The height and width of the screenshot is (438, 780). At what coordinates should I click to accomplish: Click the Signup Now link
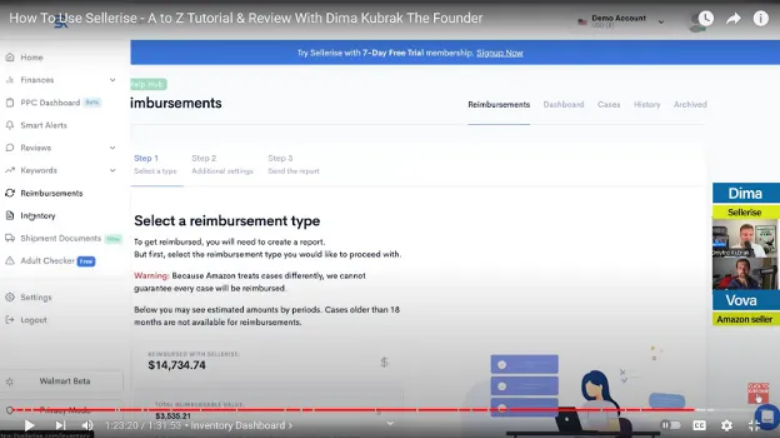pos(499,53)
